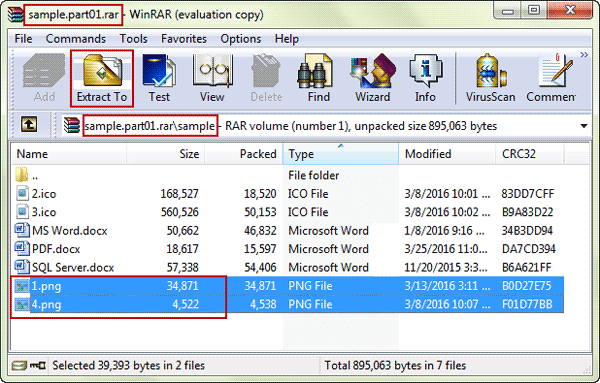Image resolution: width=600 pixels, height=383 pixels.
Task: Select the file name SQL Server.docx
Action: point(73,267)
